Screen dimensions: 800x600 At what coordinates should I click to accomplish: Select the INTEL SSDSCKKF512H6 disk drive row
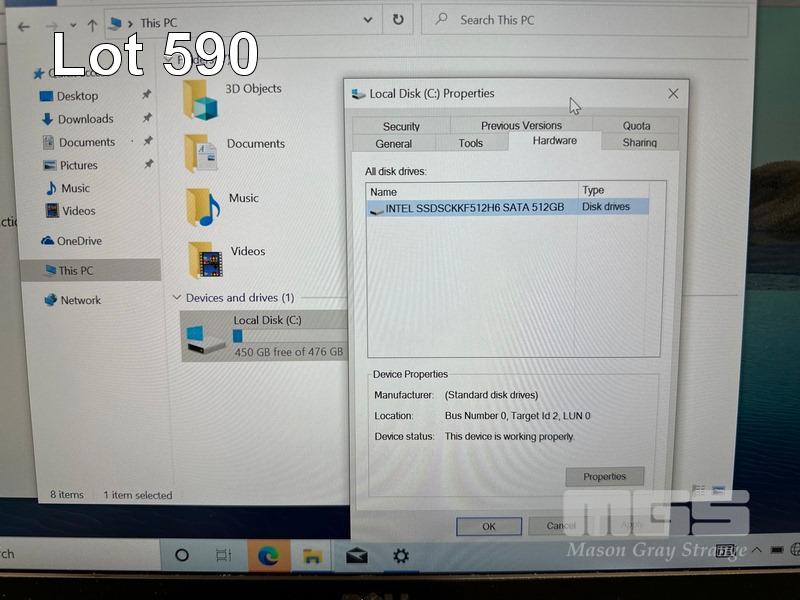pos(474,208)
